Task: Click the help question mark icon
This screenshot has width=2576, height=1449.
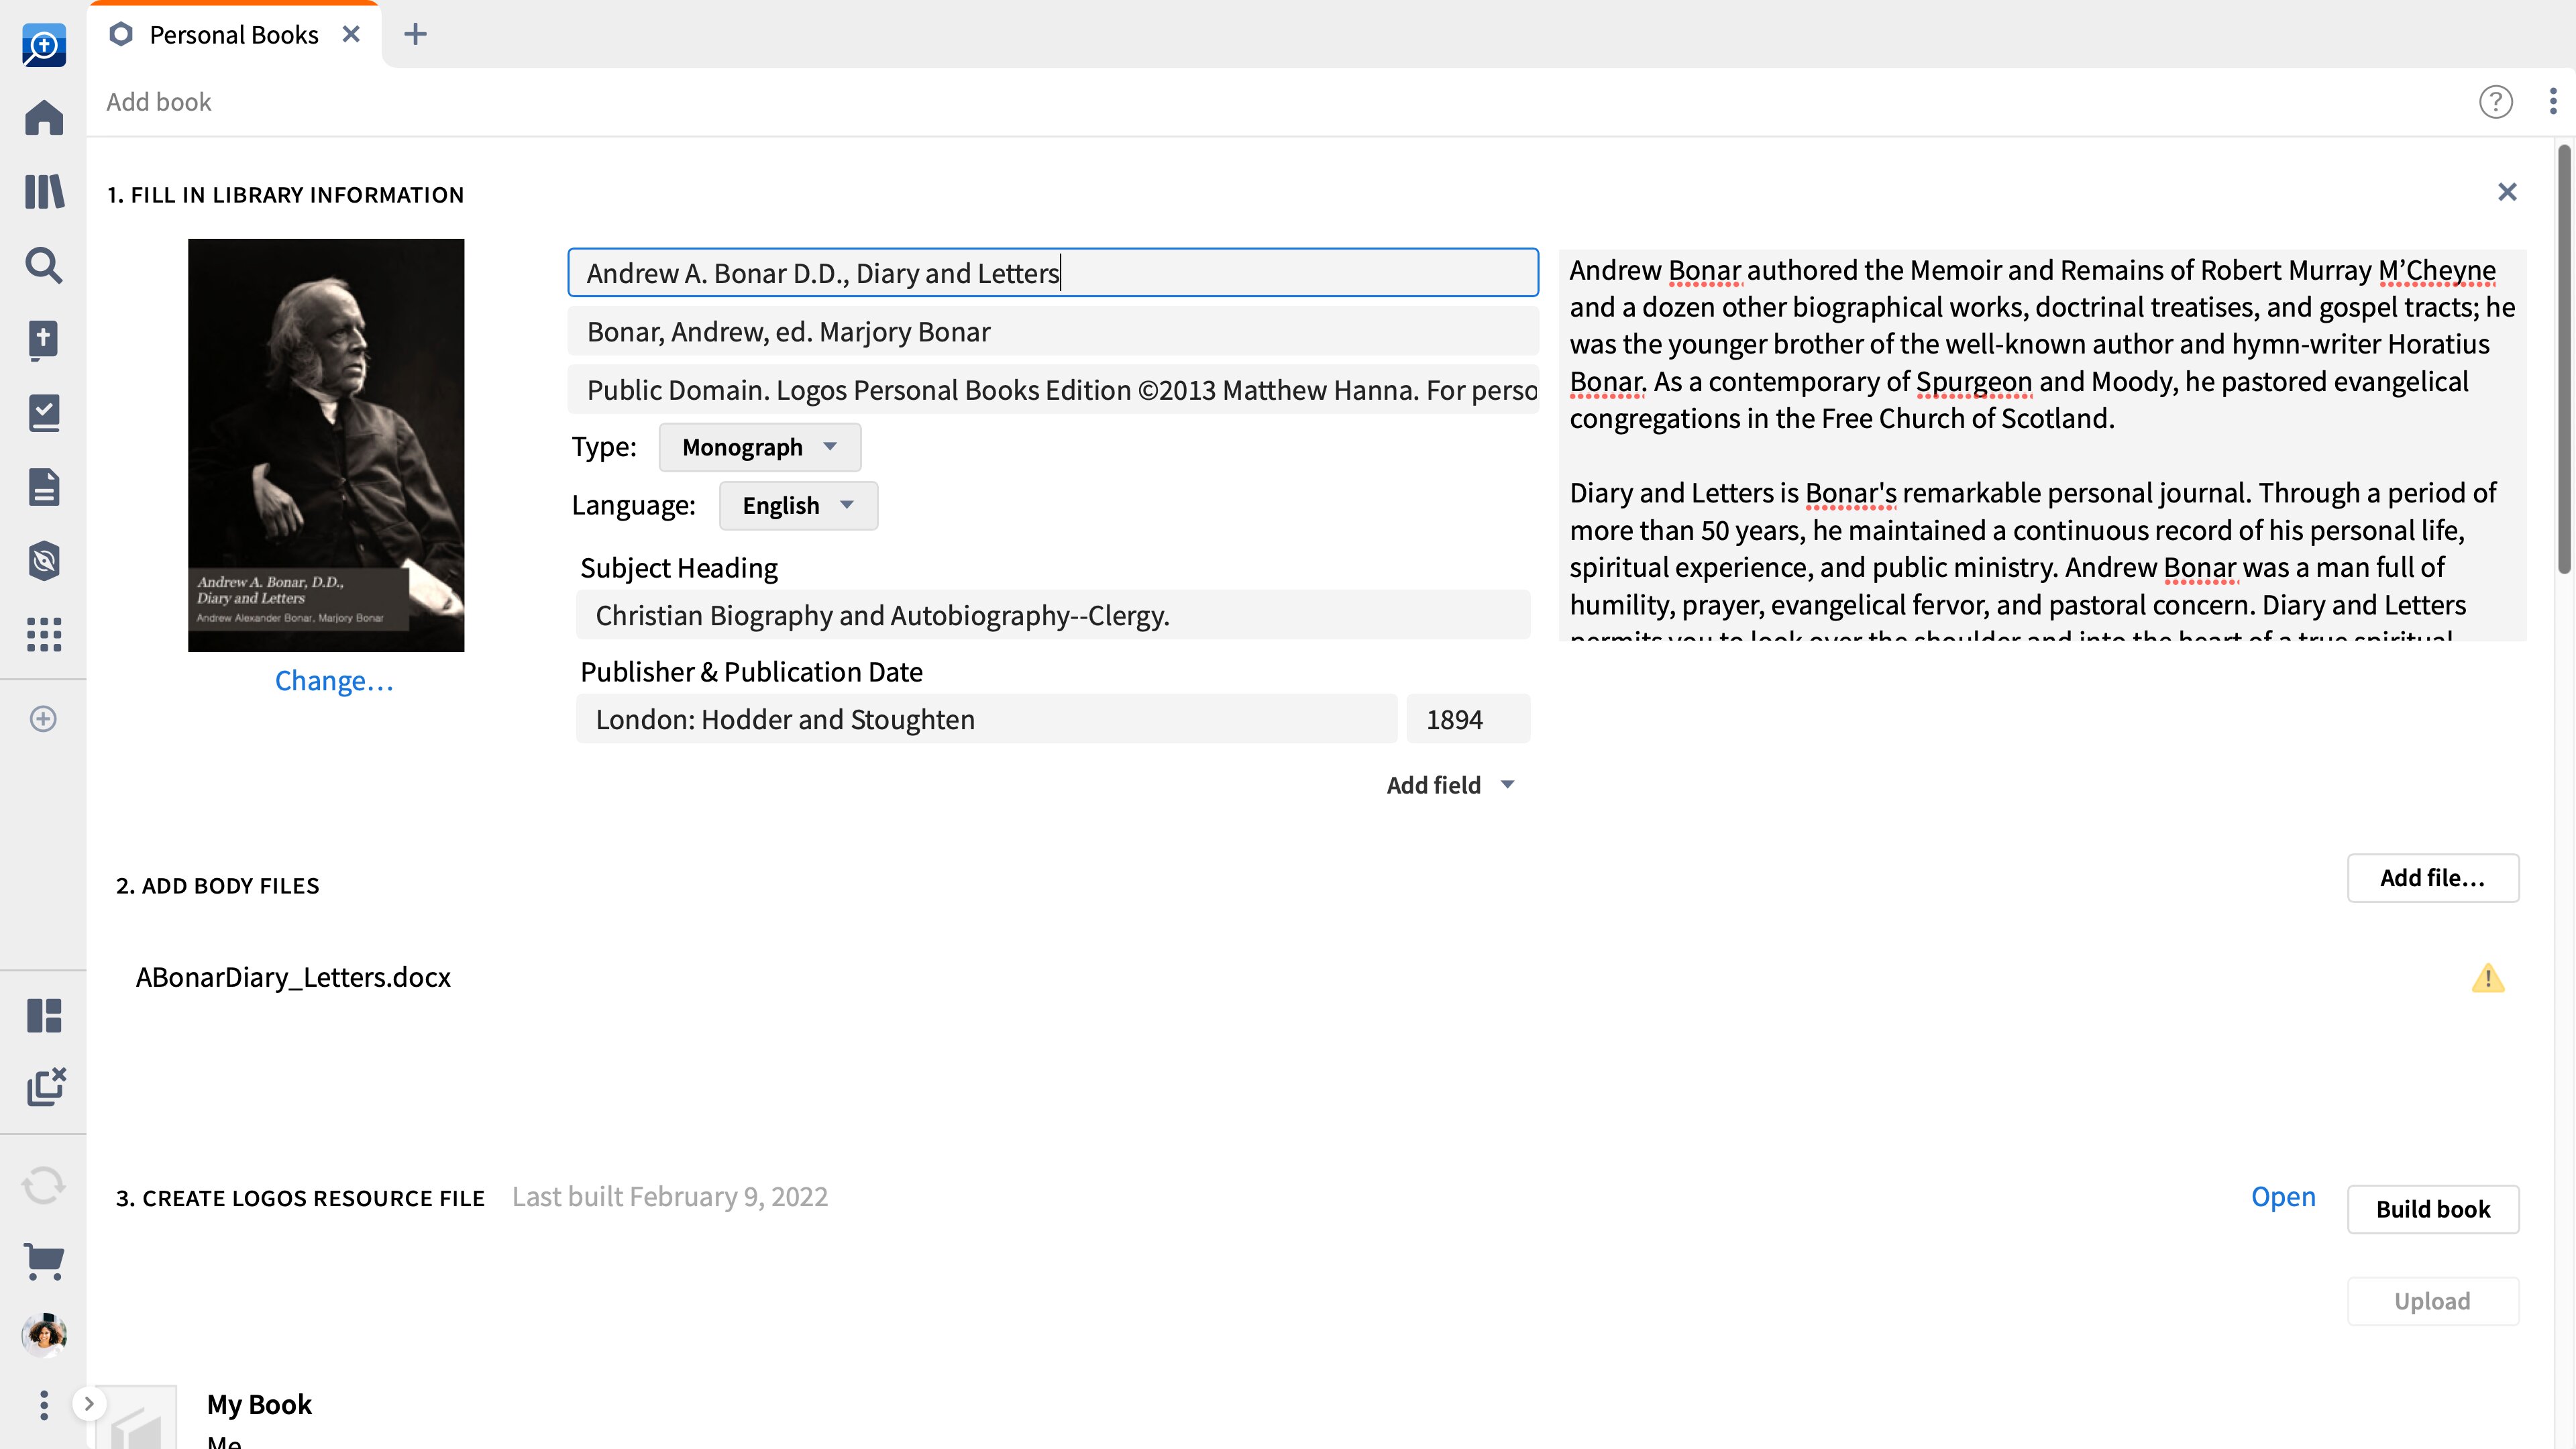Action: coord(2495,102)
